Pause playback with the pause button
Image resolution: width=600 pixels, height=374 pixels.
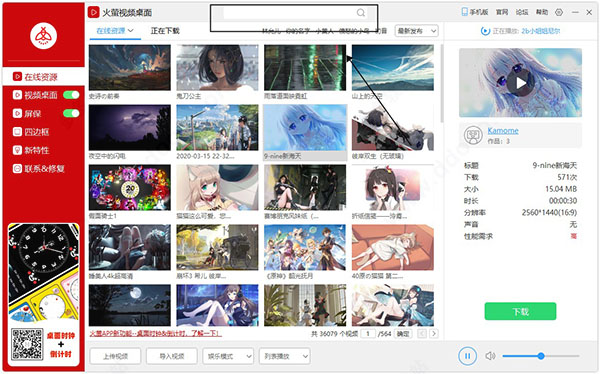tap(467, 356)
